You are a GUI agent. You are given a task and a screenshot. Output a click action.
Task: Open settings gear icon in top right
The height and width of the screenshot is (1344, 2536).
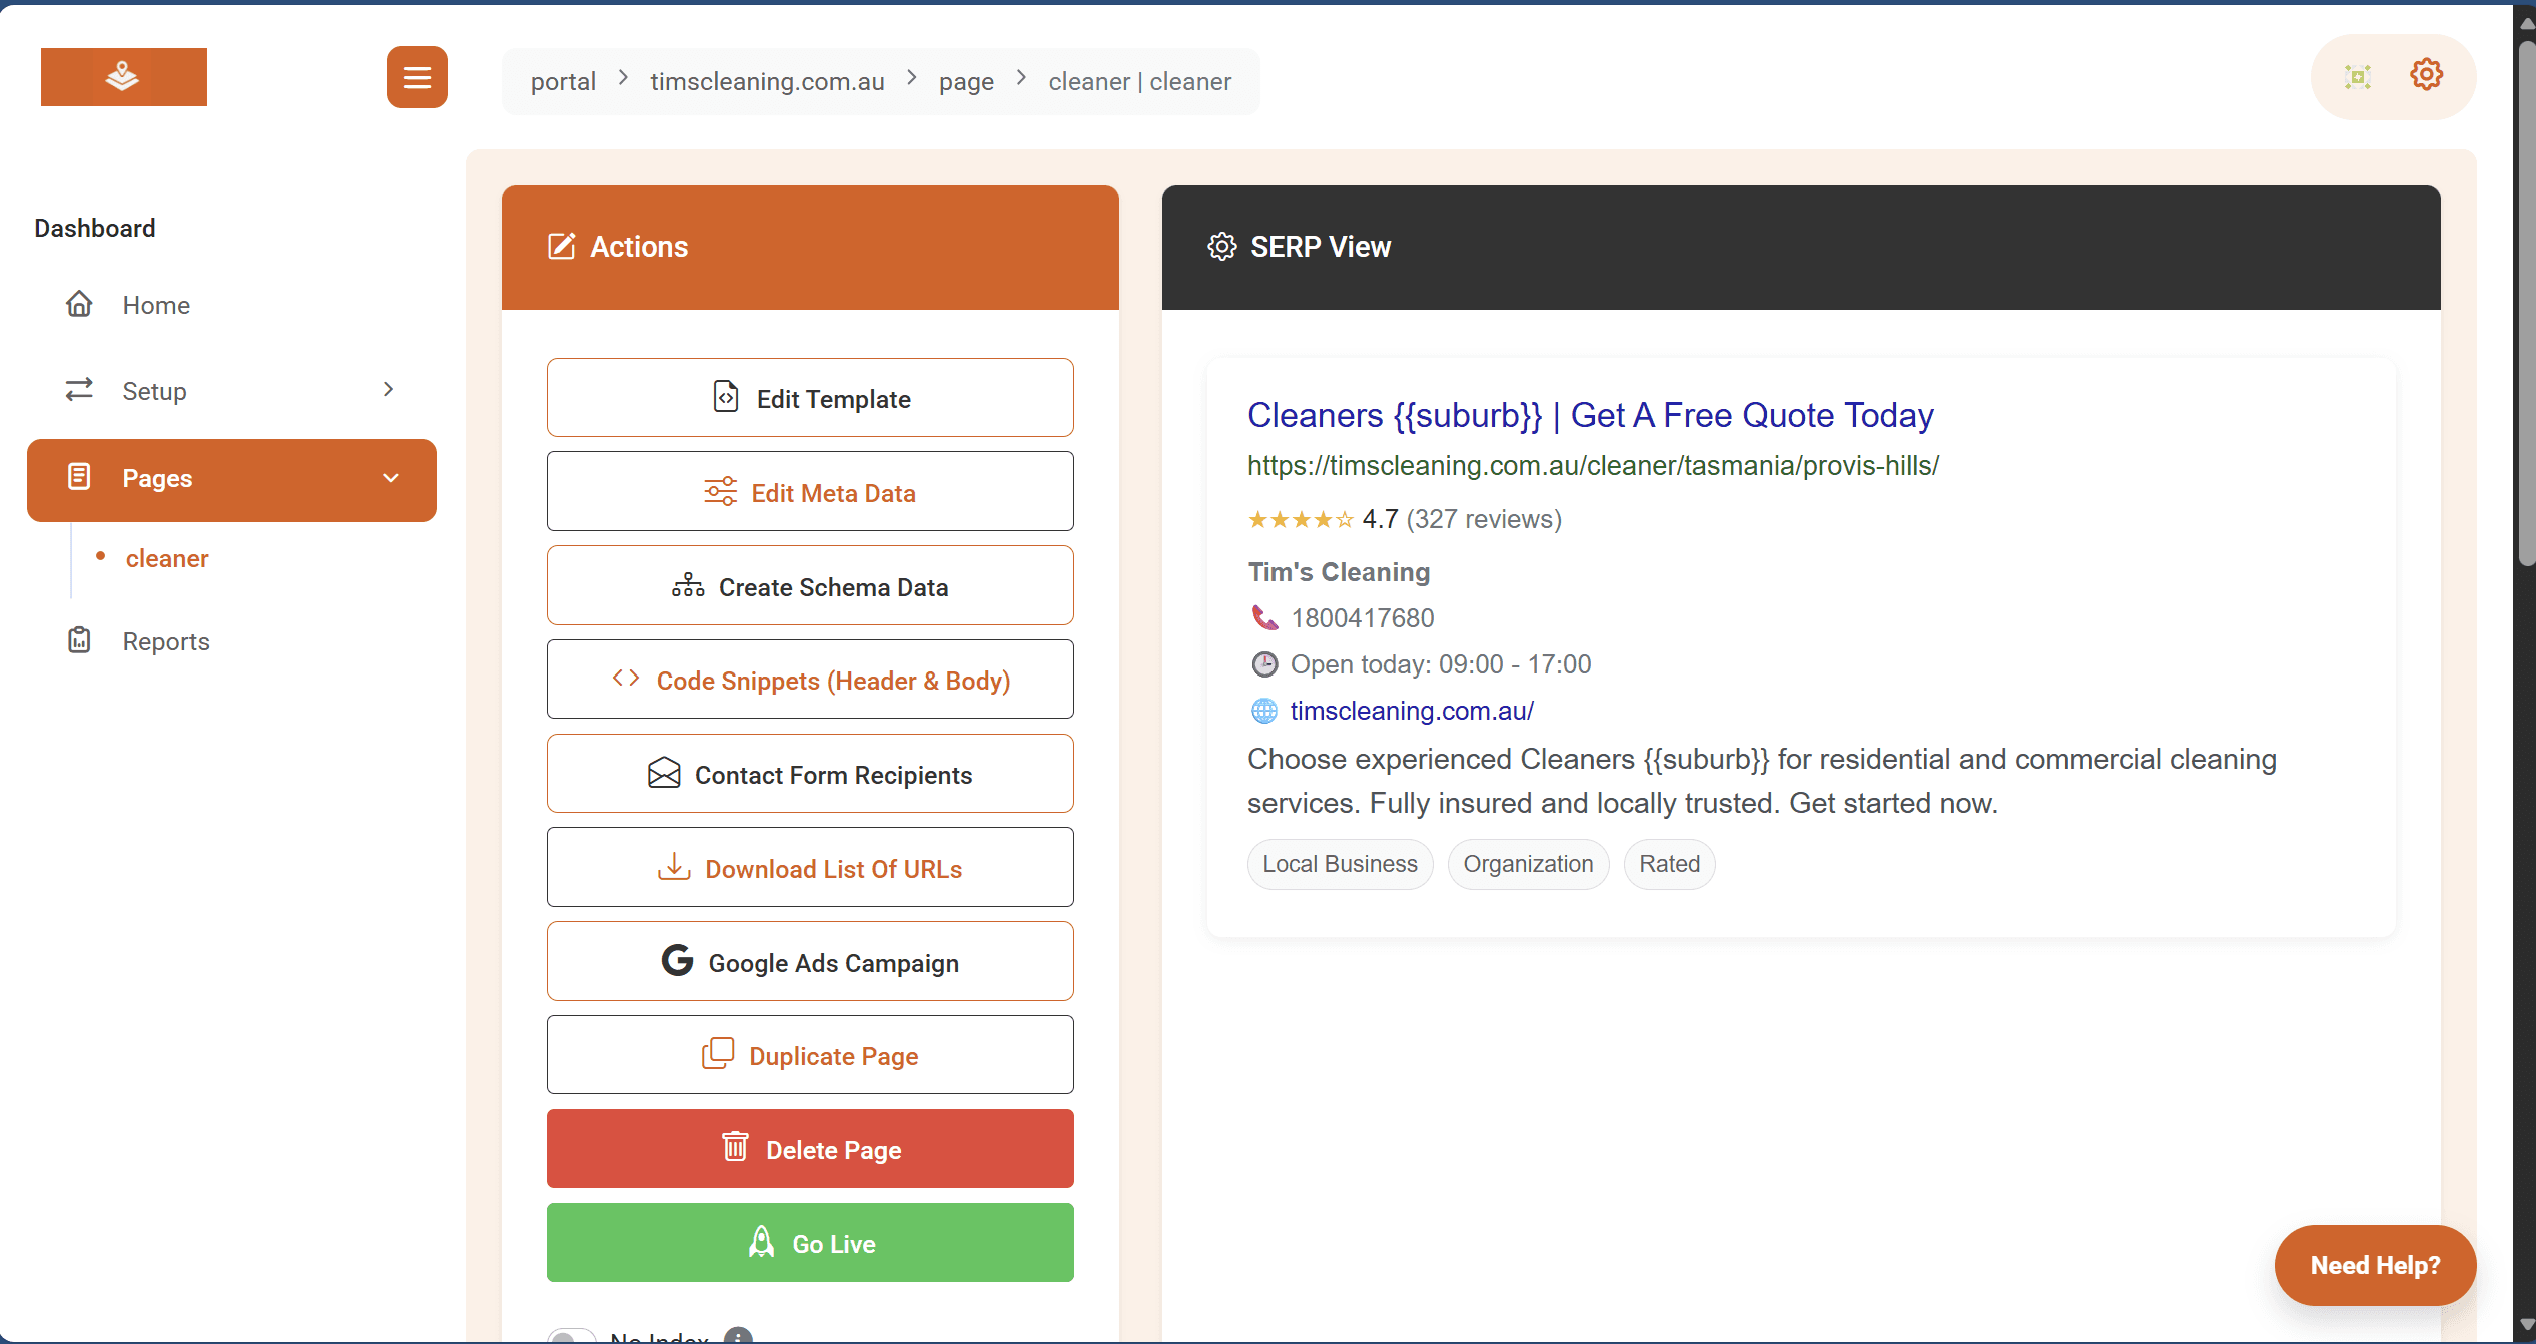click(2426, 75)
